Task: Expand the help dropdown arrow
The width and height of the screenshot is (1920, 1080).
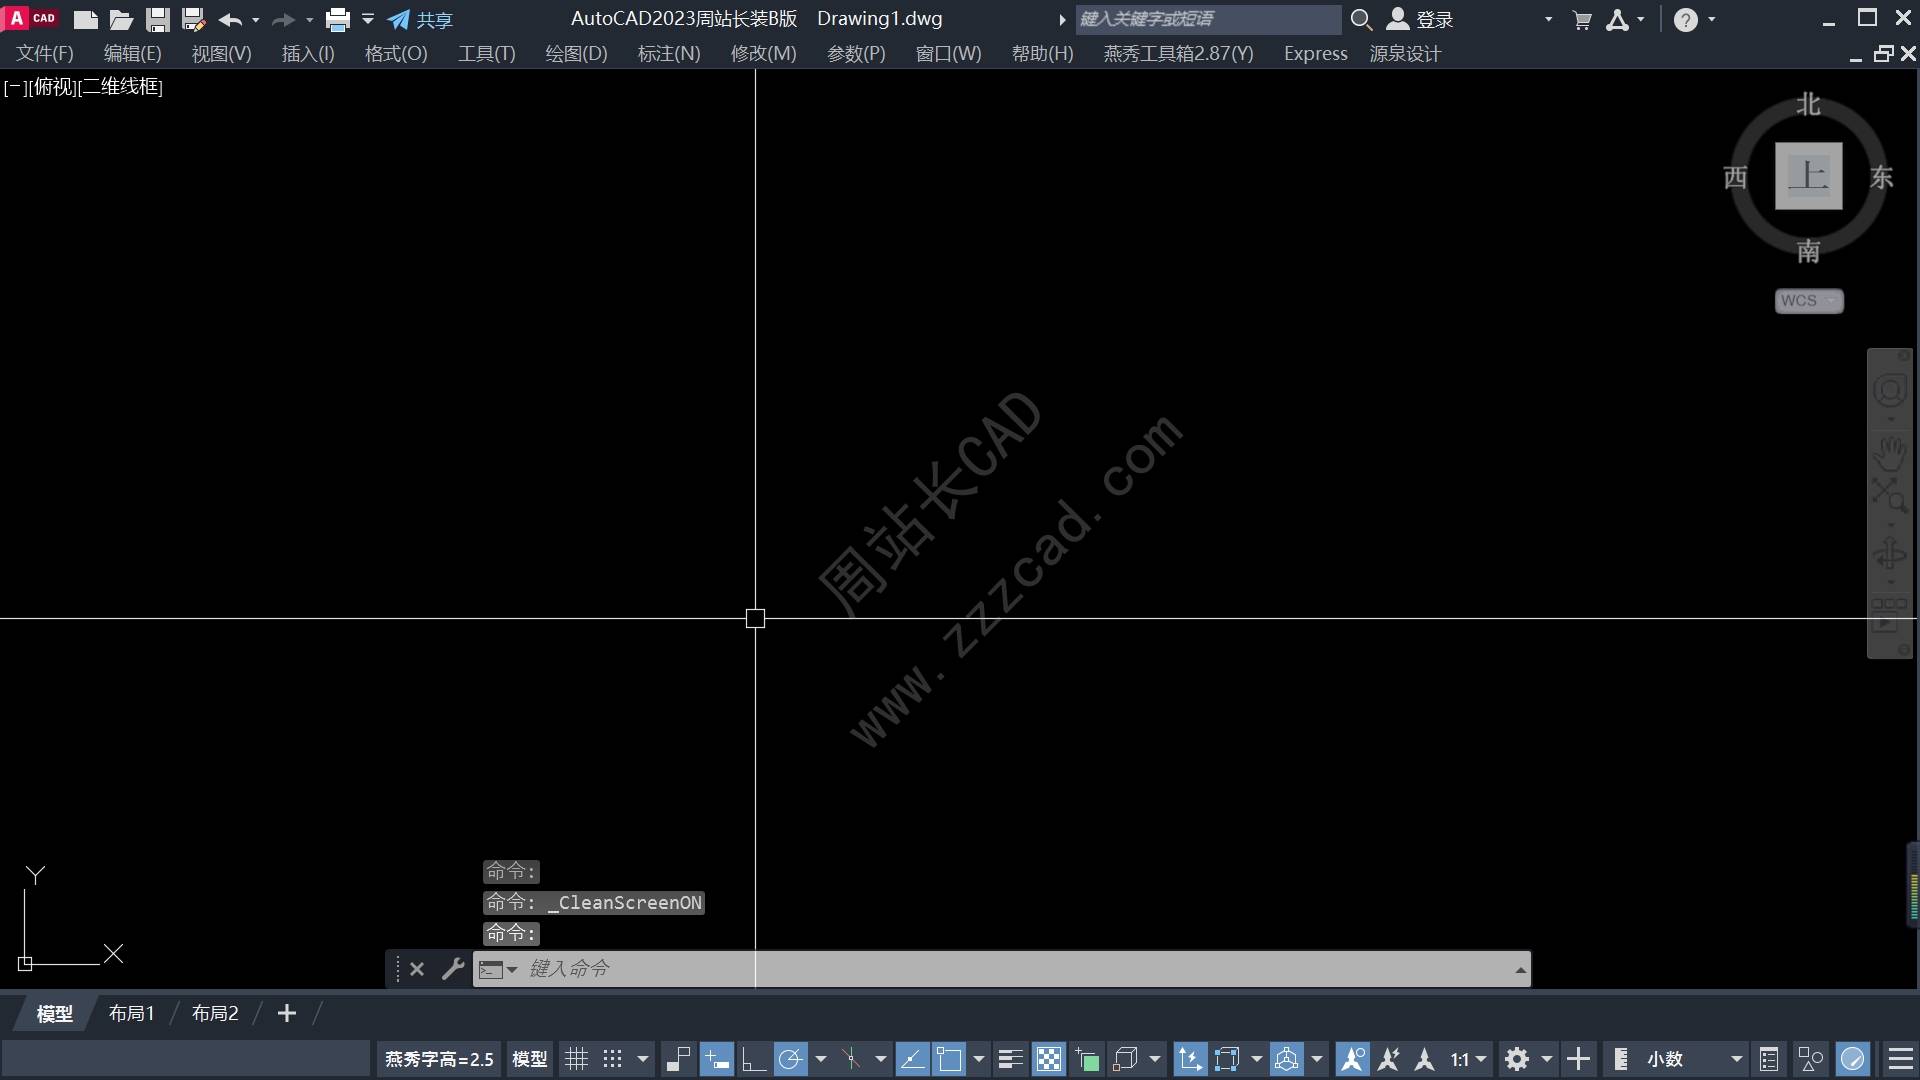Action: point(1712,19)
